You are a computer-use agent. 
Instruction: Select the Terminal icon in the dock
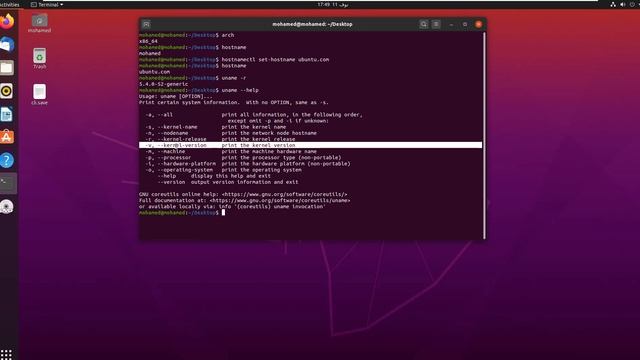tap(7, 183)
